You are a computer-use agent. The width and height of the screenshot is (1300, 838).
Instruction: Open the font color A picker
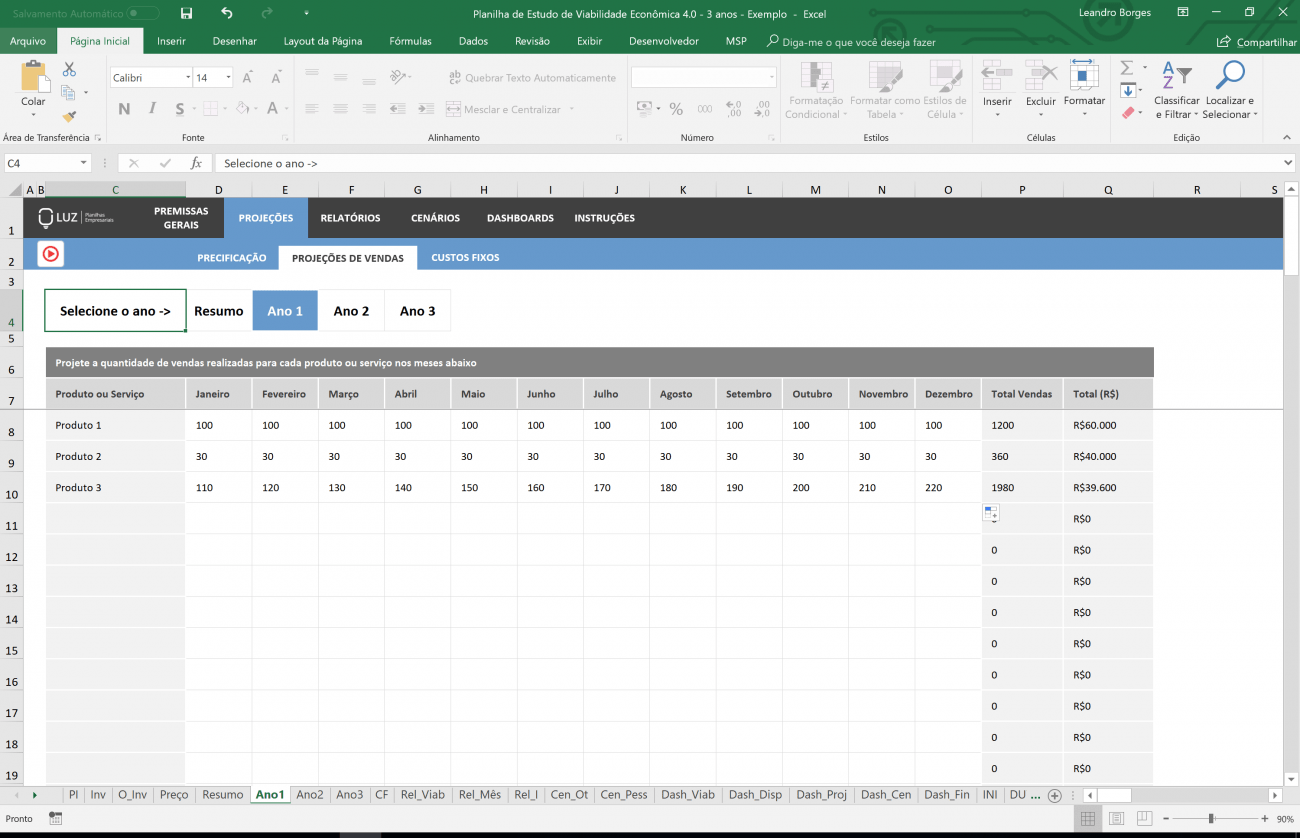pos(273,109)
